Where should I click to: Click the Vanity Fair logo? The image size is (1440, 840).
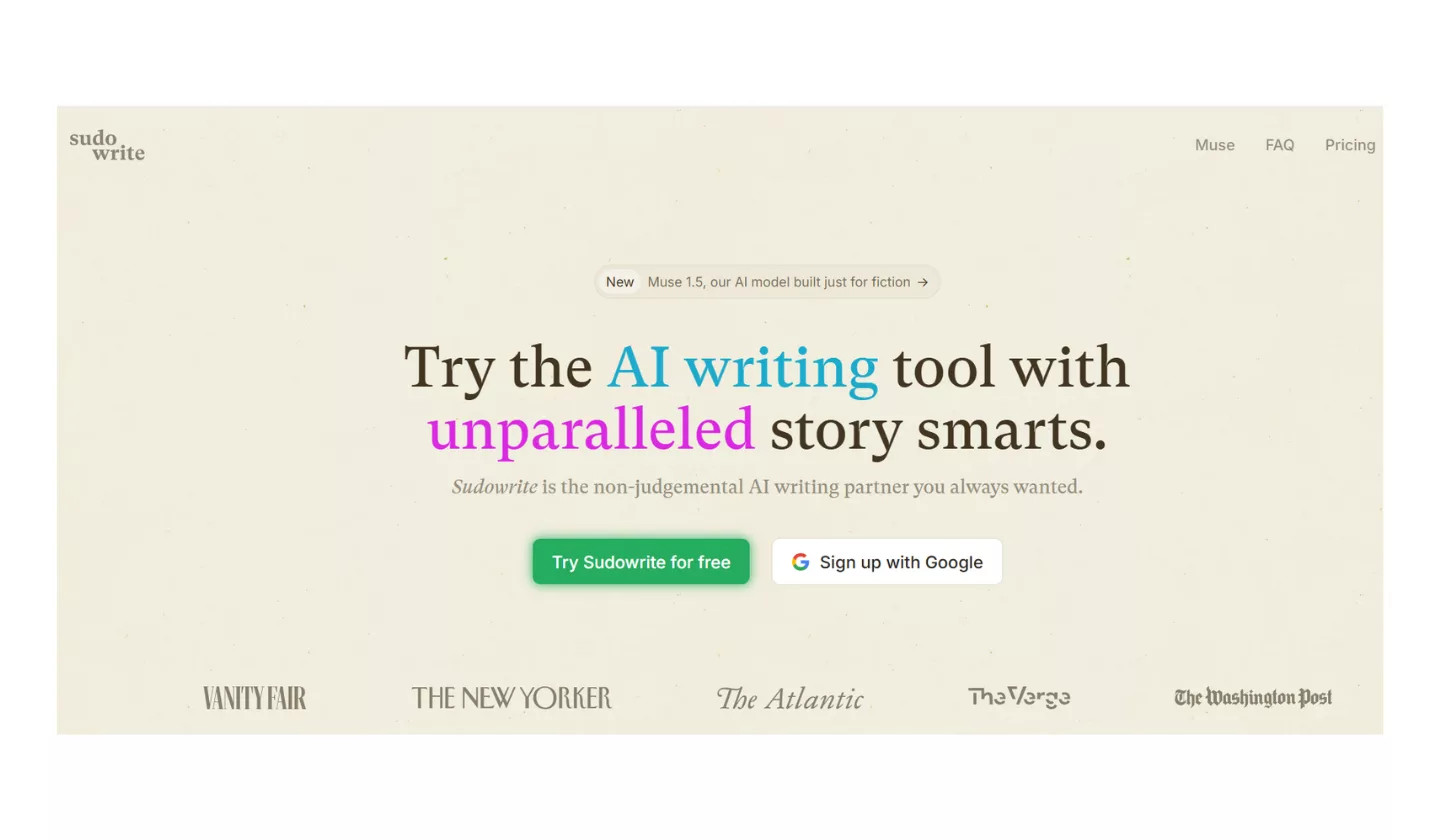pos(254,698)
